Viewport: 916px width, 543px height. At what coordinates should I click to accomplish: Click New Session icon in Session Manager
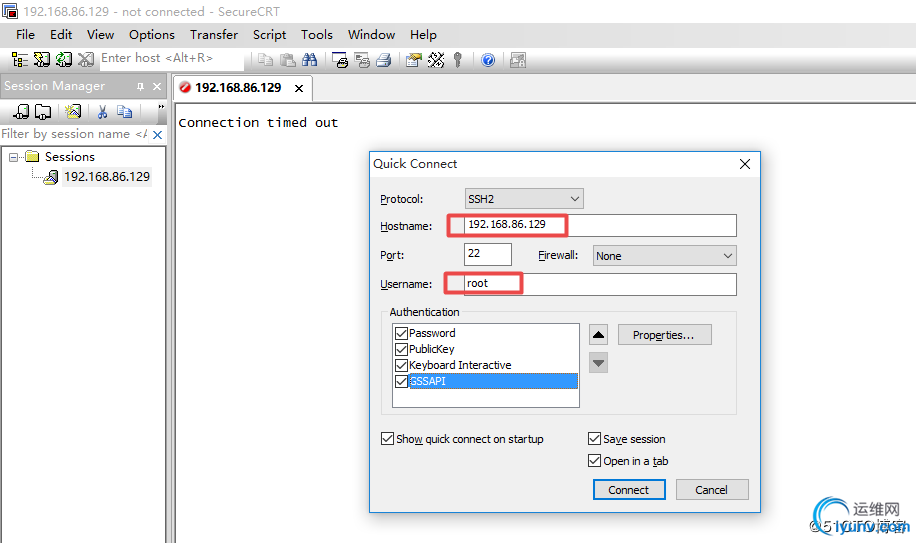pyautogui.click(x=73, y=112)
